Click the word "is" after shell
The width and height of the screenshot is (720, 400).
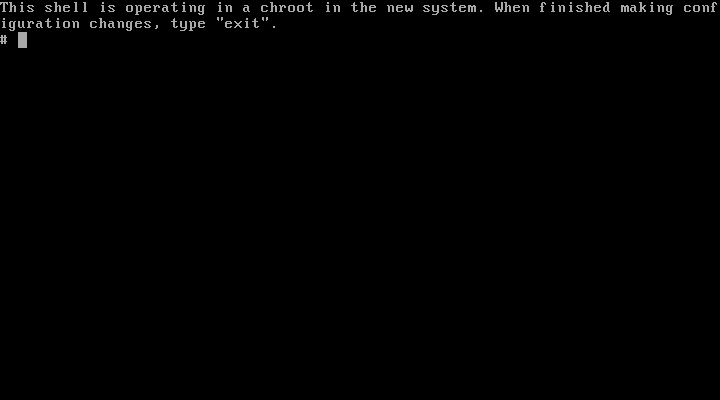coord(107,8)
